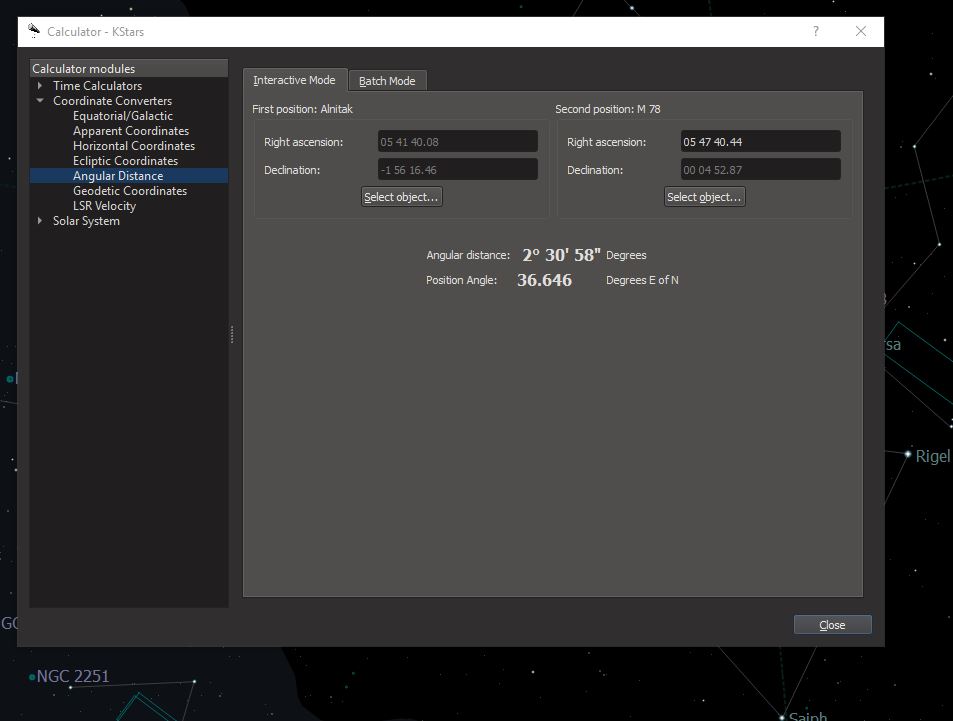Click the splitter handle between panels
This screenshot has height=721, width=953.
click(232, 334)
